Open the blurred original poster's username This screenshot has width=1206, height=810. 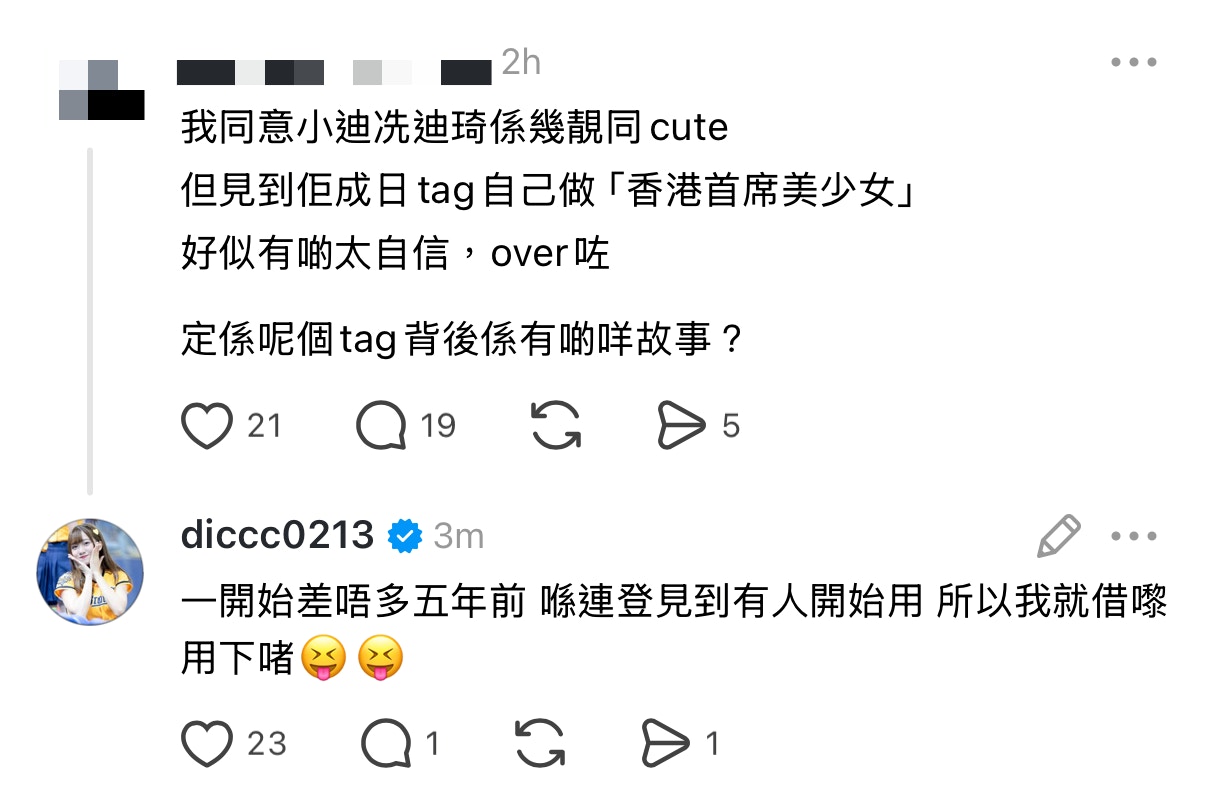tap(334, 73)
